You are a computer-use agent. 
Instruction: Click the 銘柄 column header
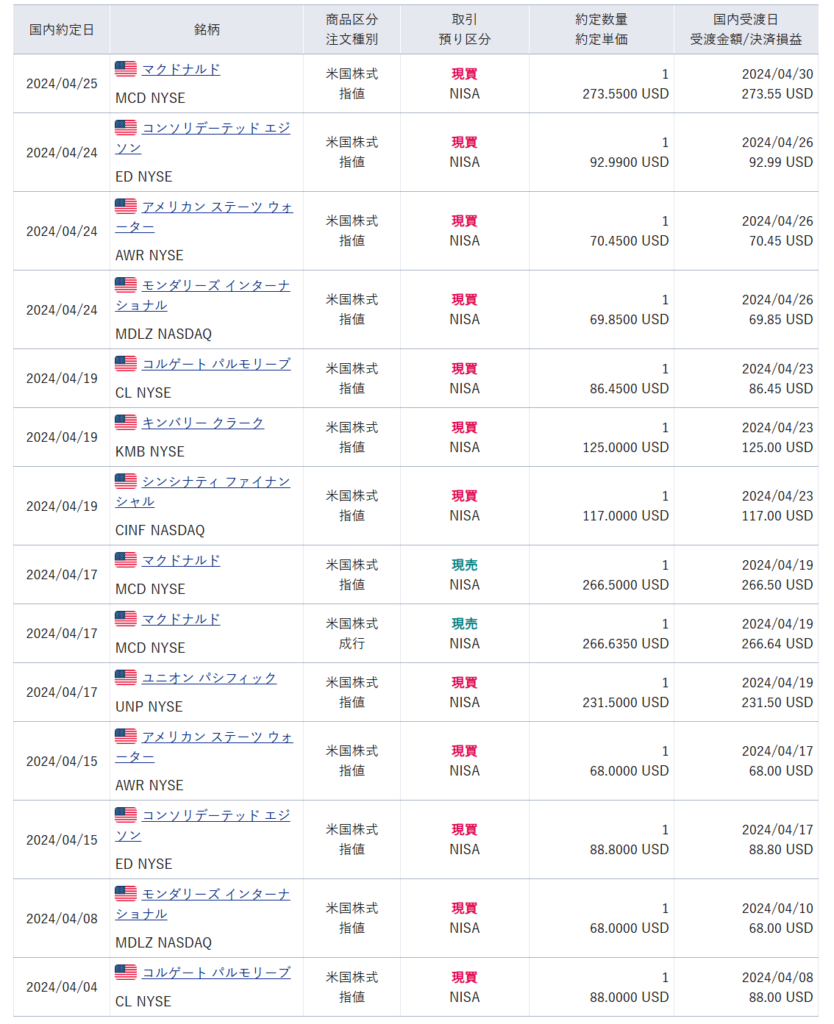click(207, 29)
